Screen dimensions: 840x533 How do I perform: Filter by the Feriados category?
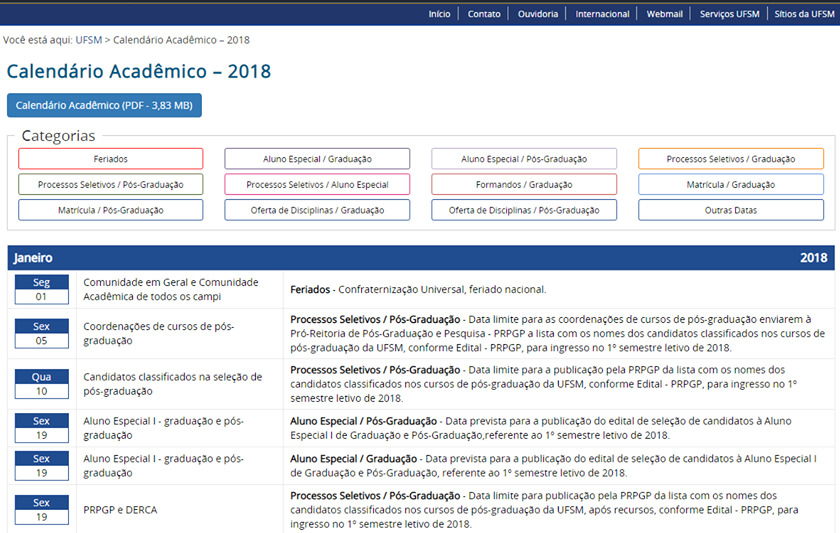pos(110,159)
